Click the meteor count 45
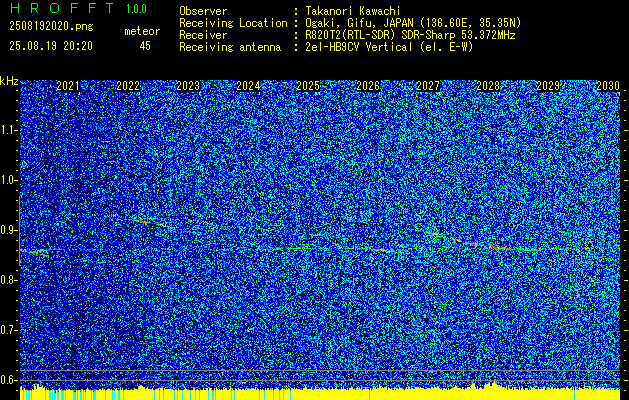The width and height of the screenshot is (629, 400). coord(145,46)
